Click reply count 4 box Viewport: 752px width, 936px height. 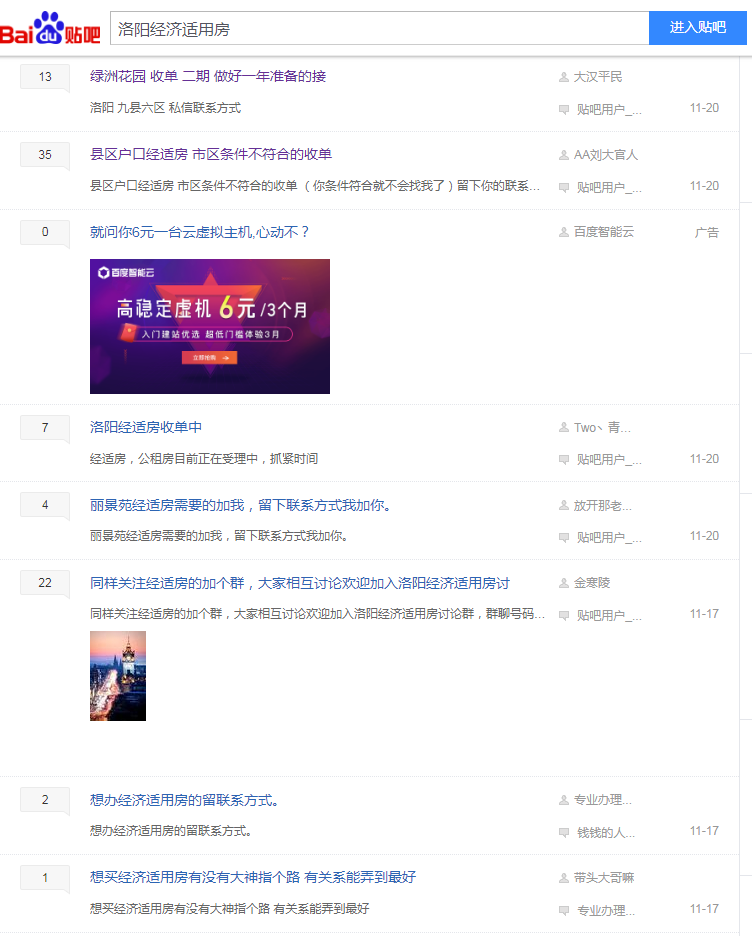45,505
